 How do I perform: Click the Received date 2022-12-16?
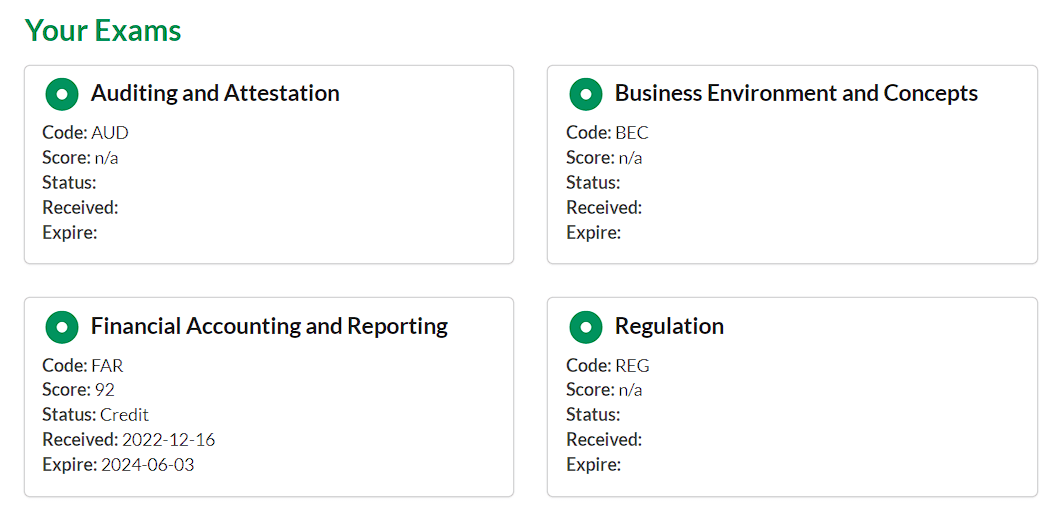click(x=168, y=439)
